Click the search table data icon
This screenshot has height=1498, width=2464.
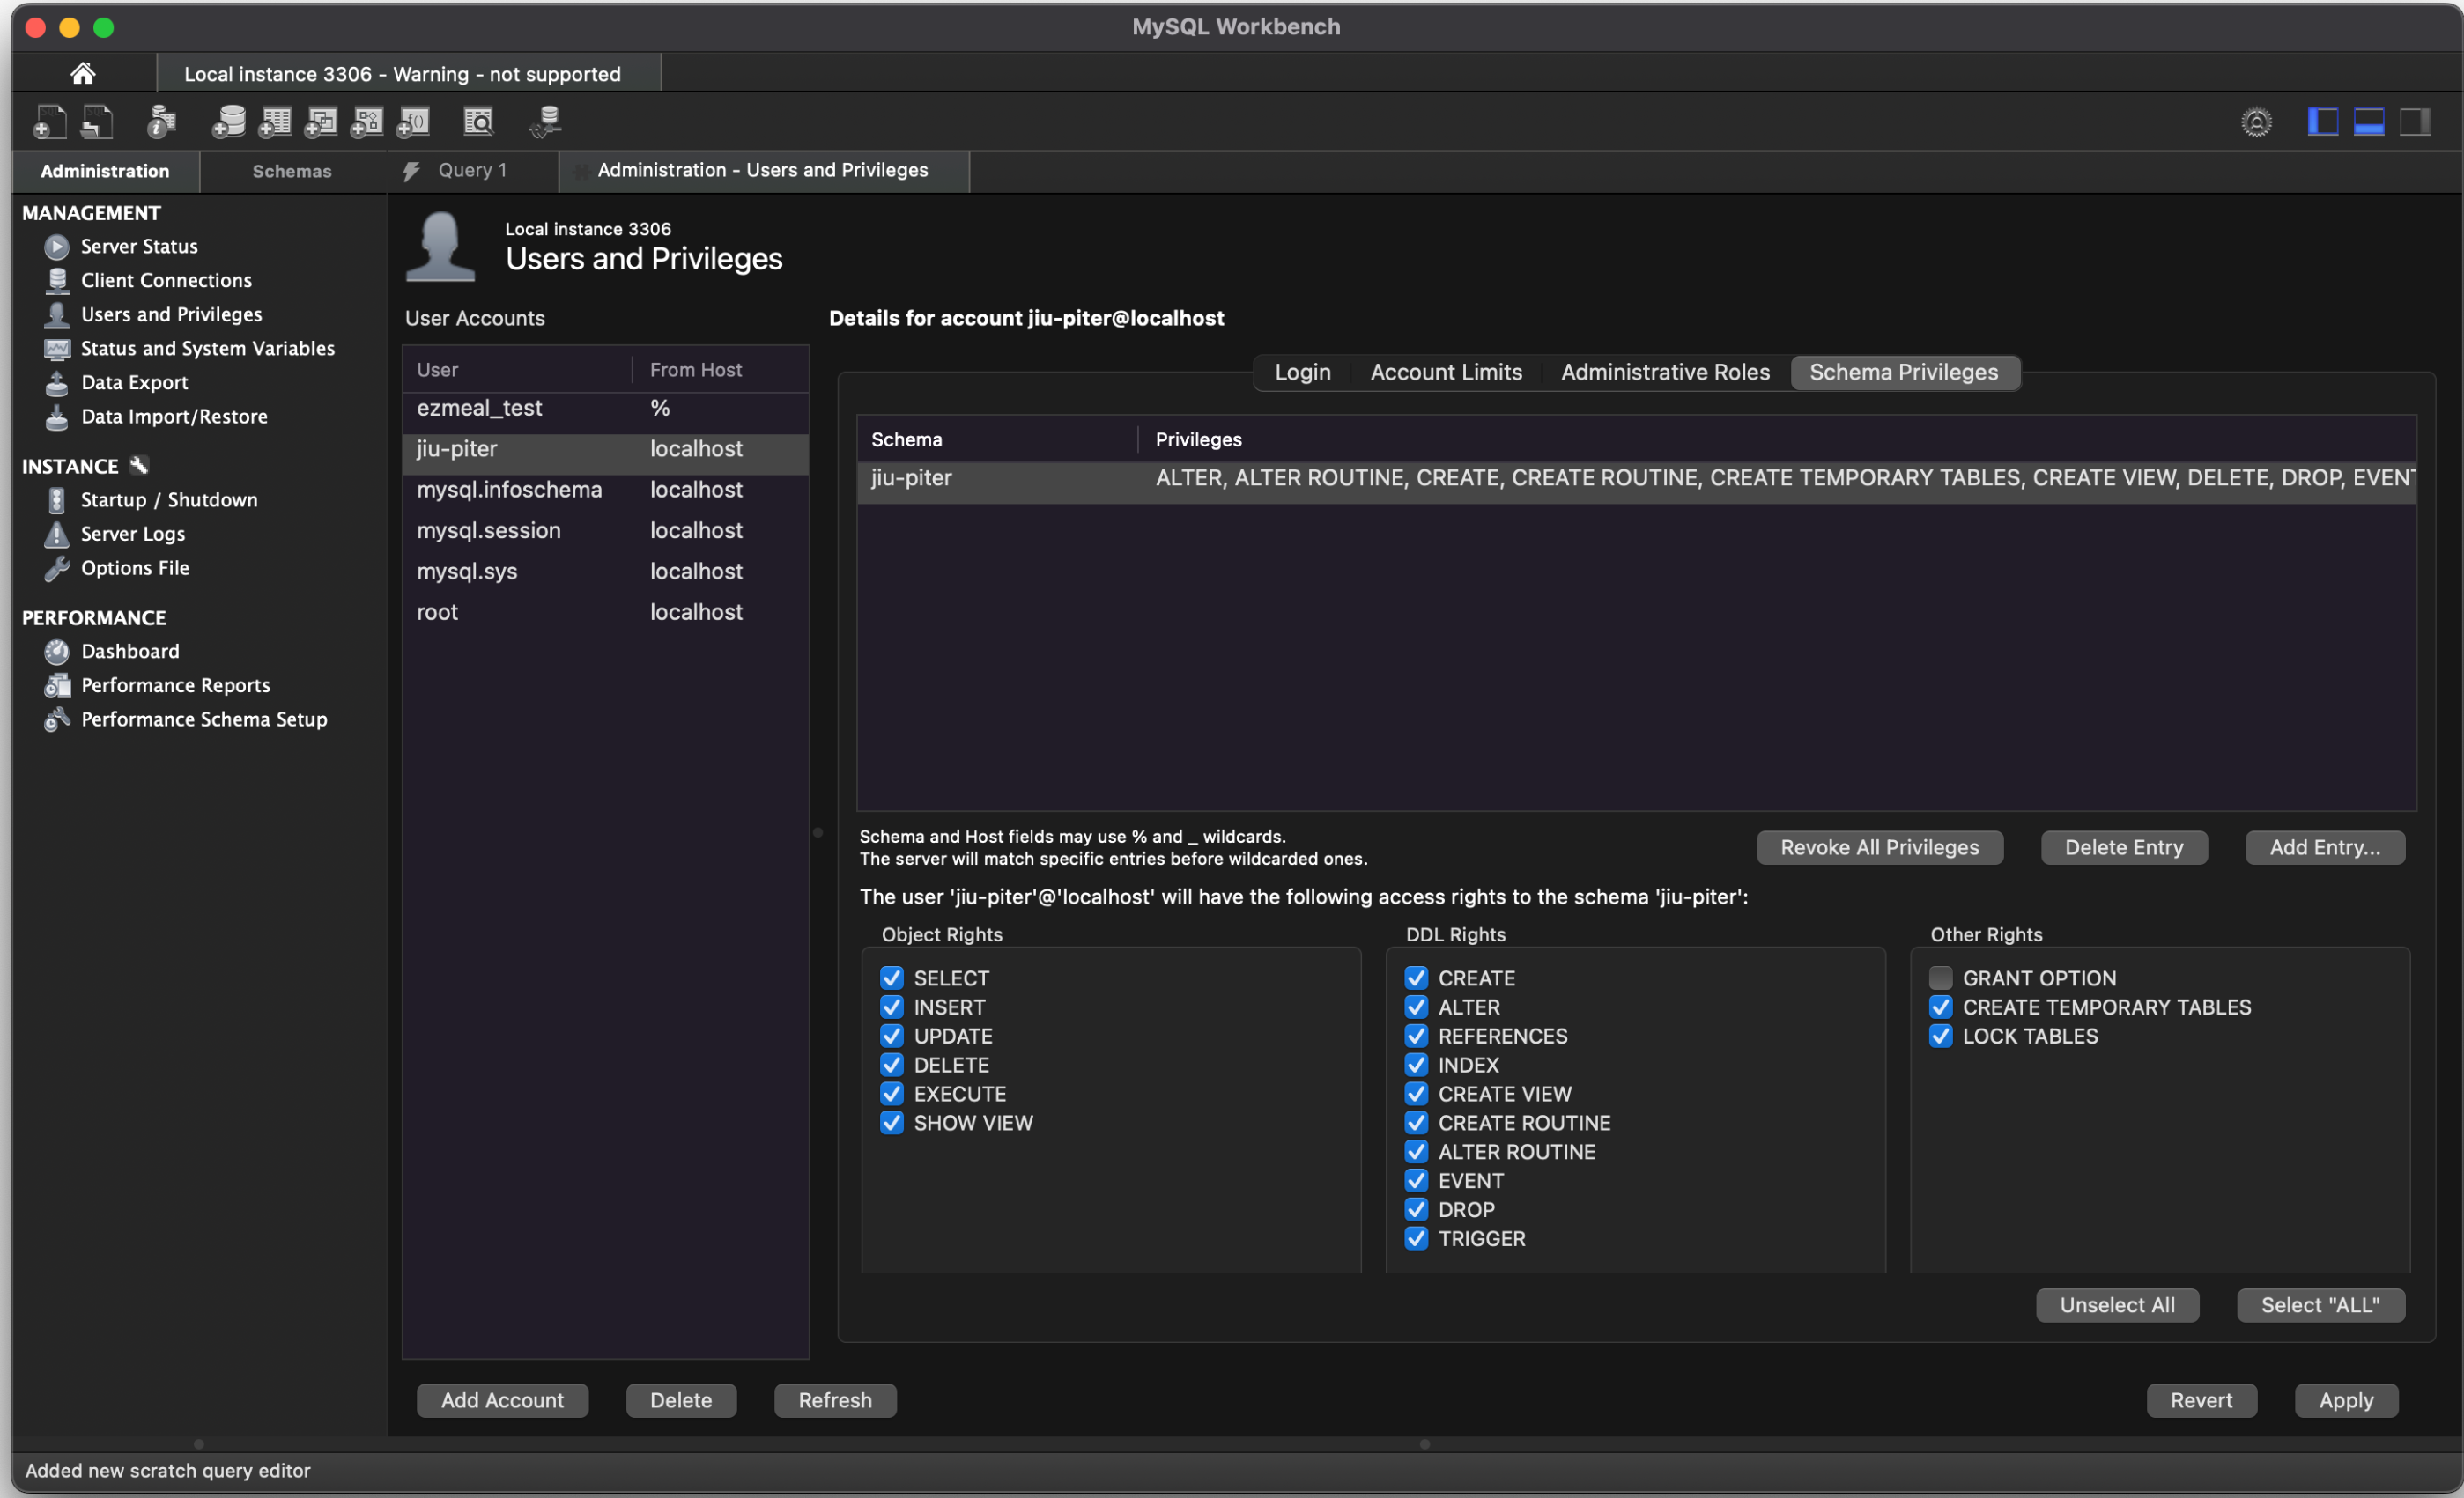[x=479, y=122]
